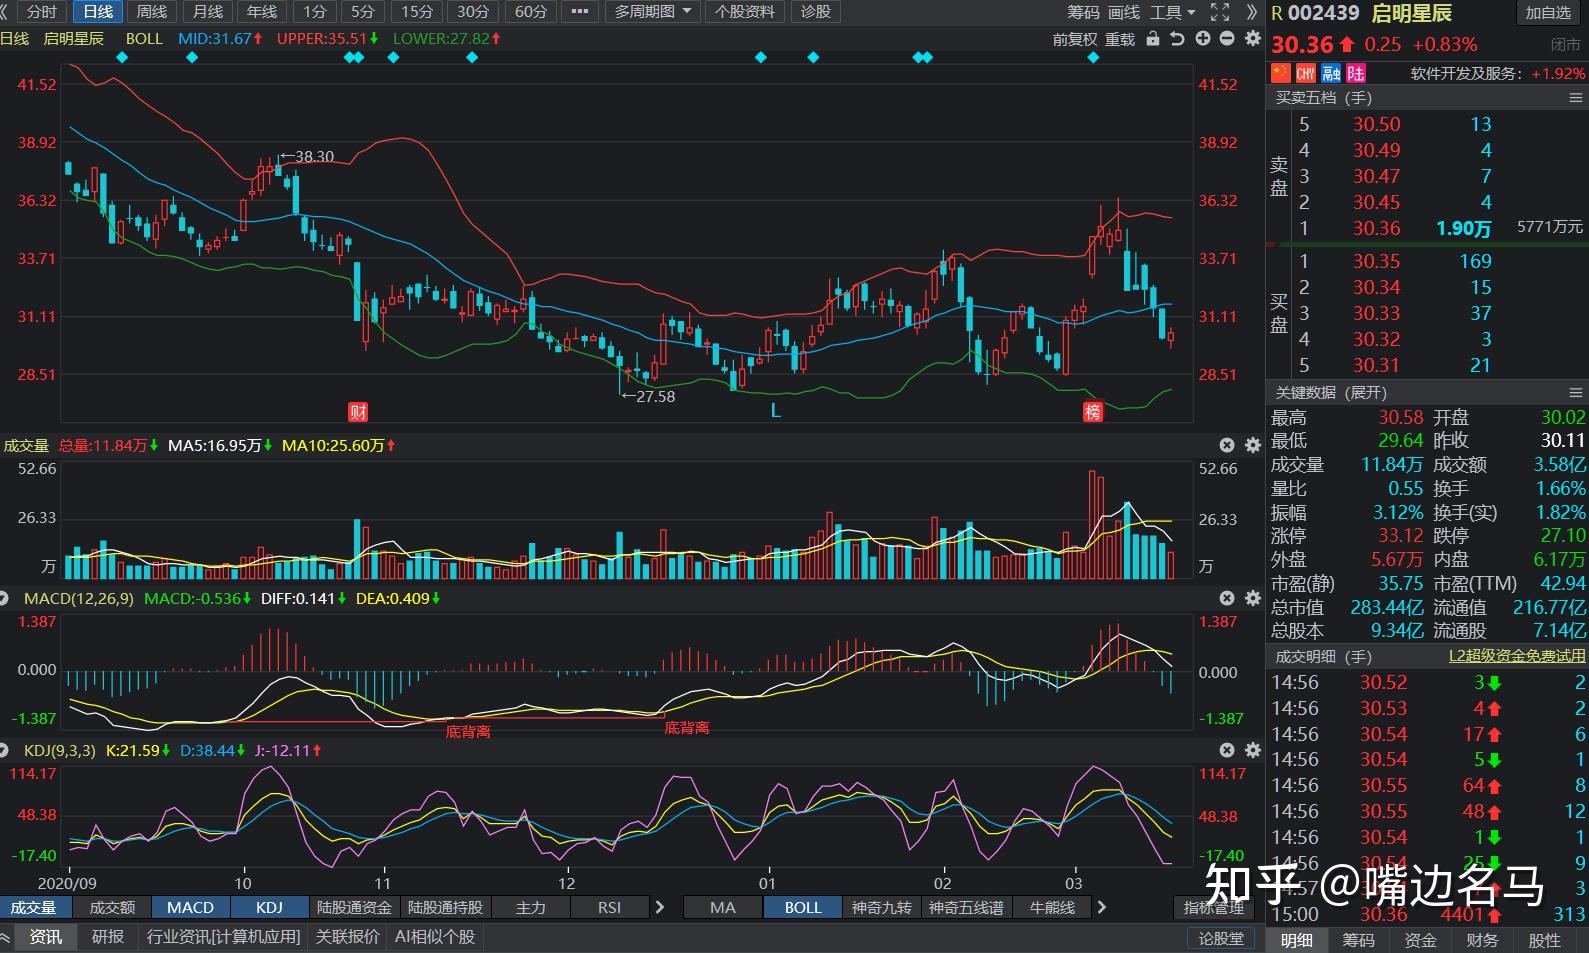
Task: Zoom in the K-line chart with plus icon
Action: click(x=1202, y=39)
